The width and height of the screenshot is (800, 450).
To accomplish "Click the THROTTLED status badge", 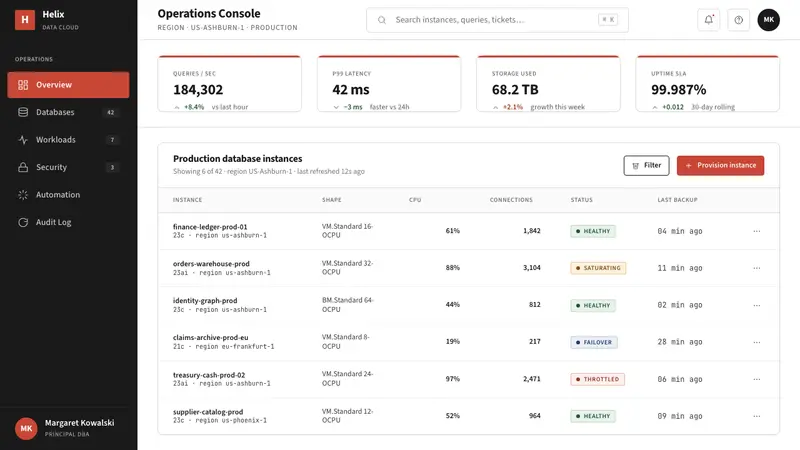I will tap(597, 379).
